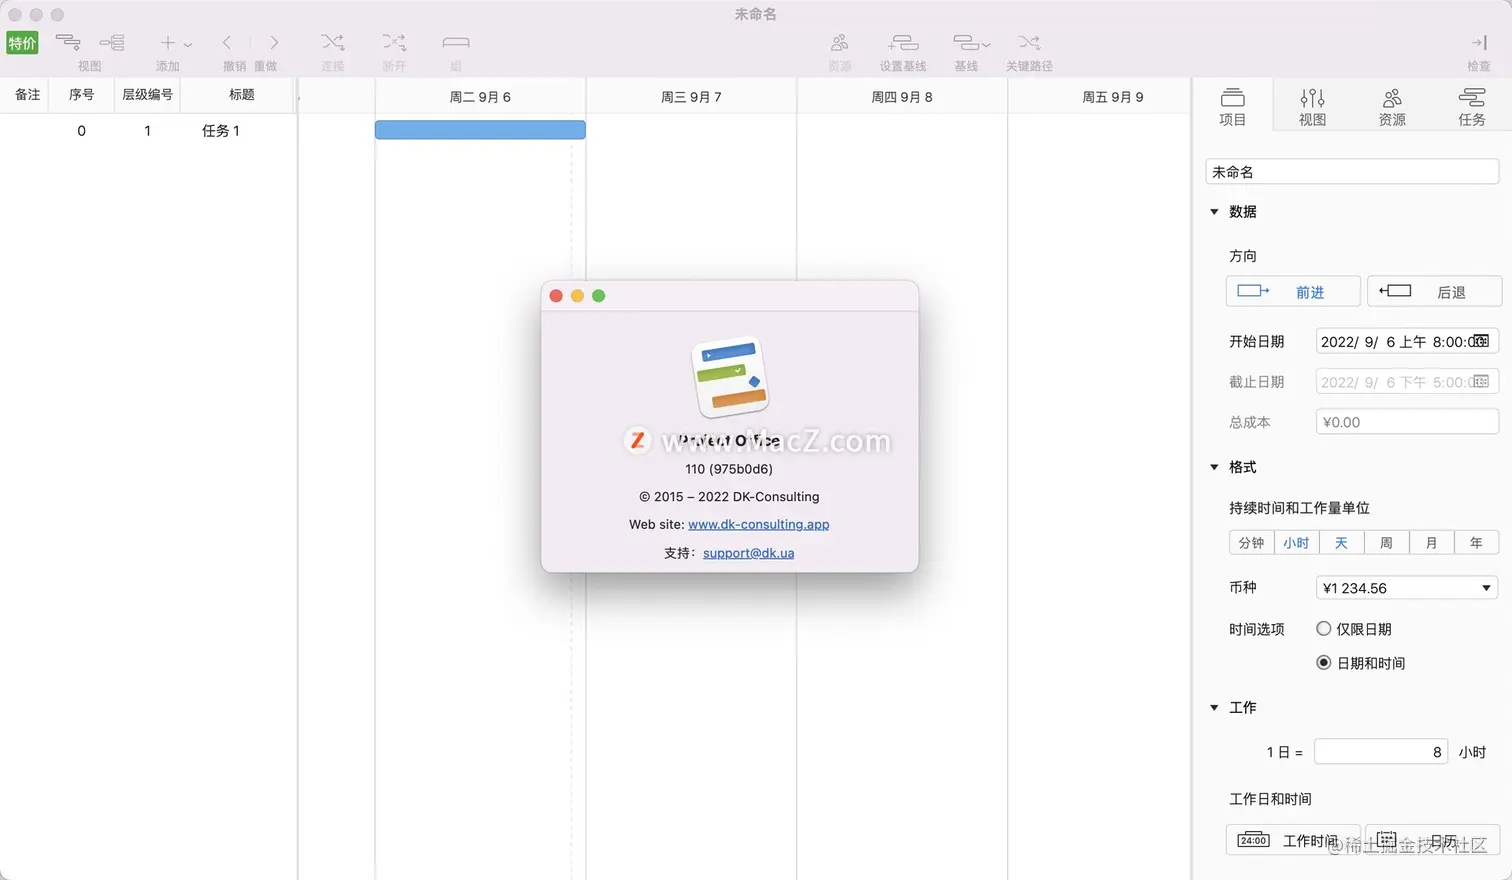
Task: Select 月 as duration unit
Action: [x=1431, y=543]
